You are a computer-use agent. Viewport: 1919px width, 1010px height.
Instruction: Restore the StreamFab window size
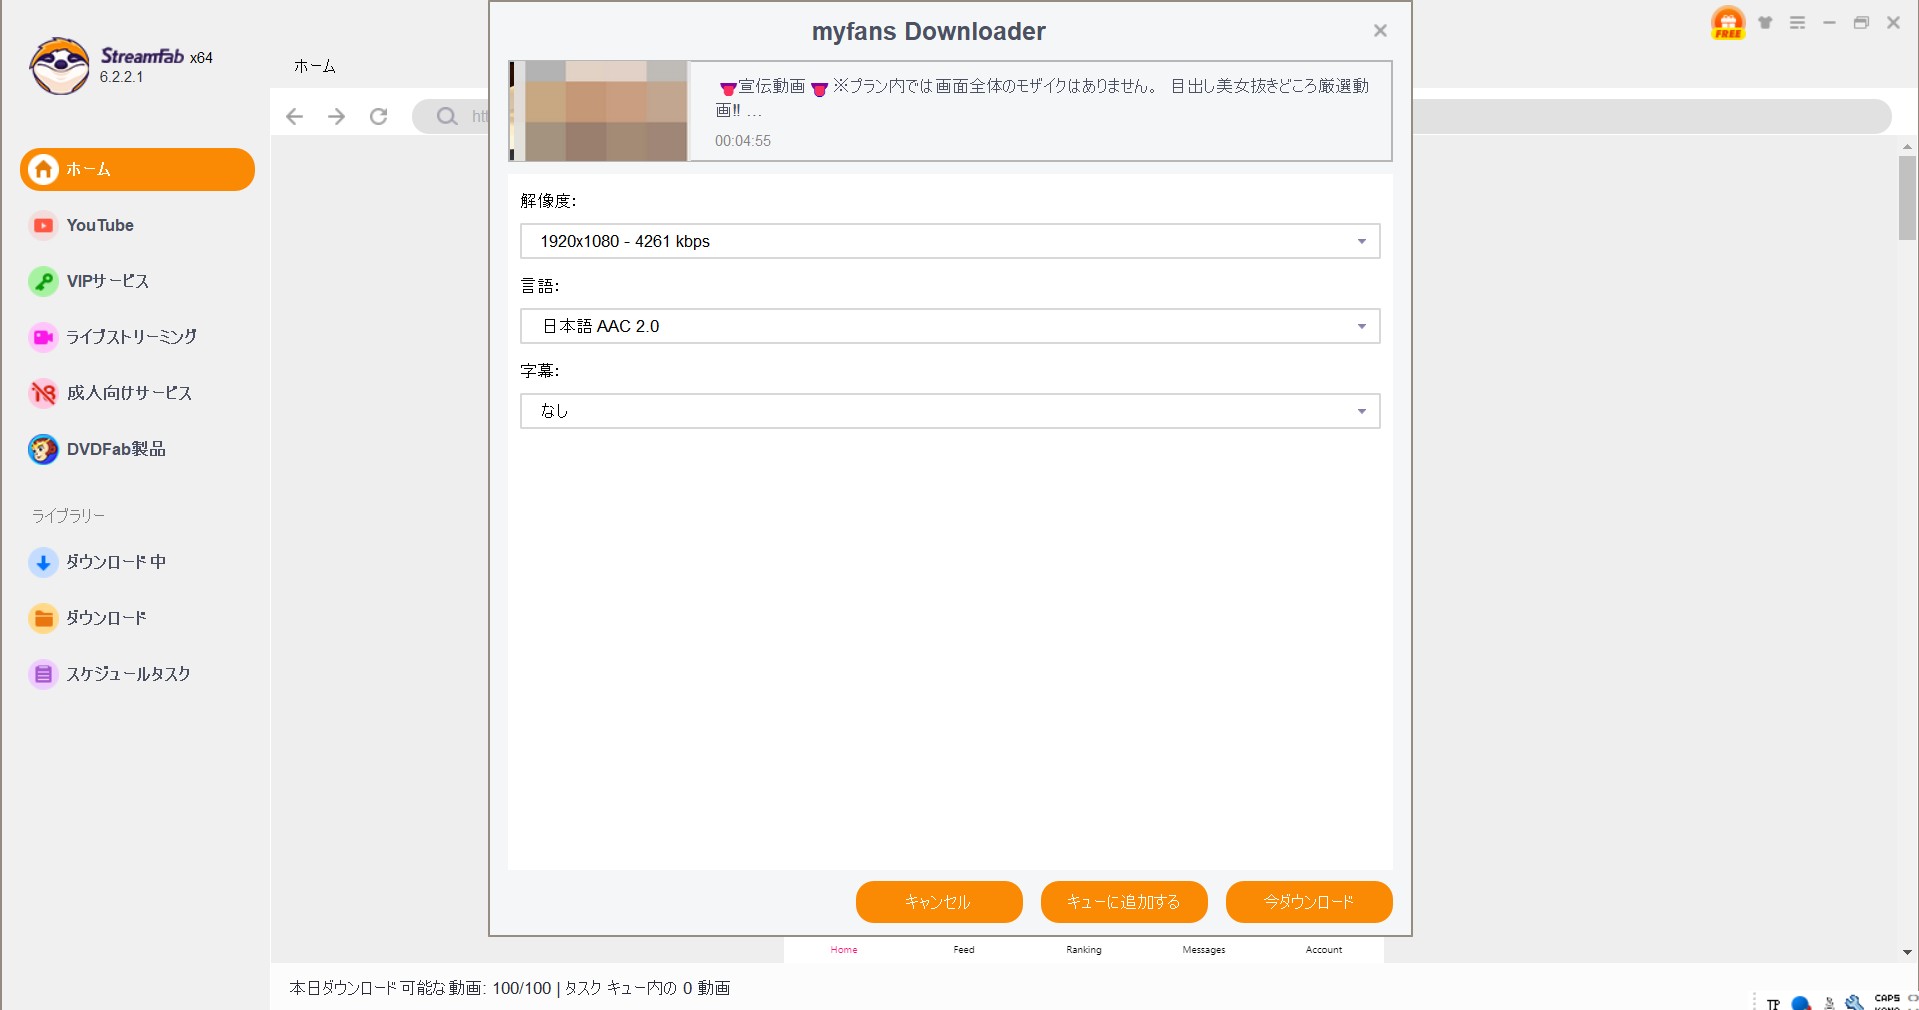pos(1861,22)
